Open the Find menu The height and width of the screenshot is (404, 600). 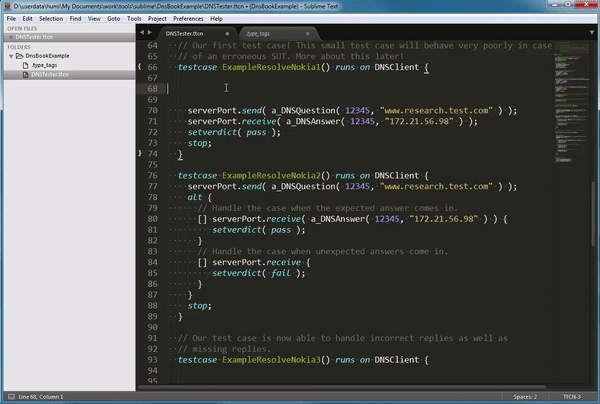[75, 18]
